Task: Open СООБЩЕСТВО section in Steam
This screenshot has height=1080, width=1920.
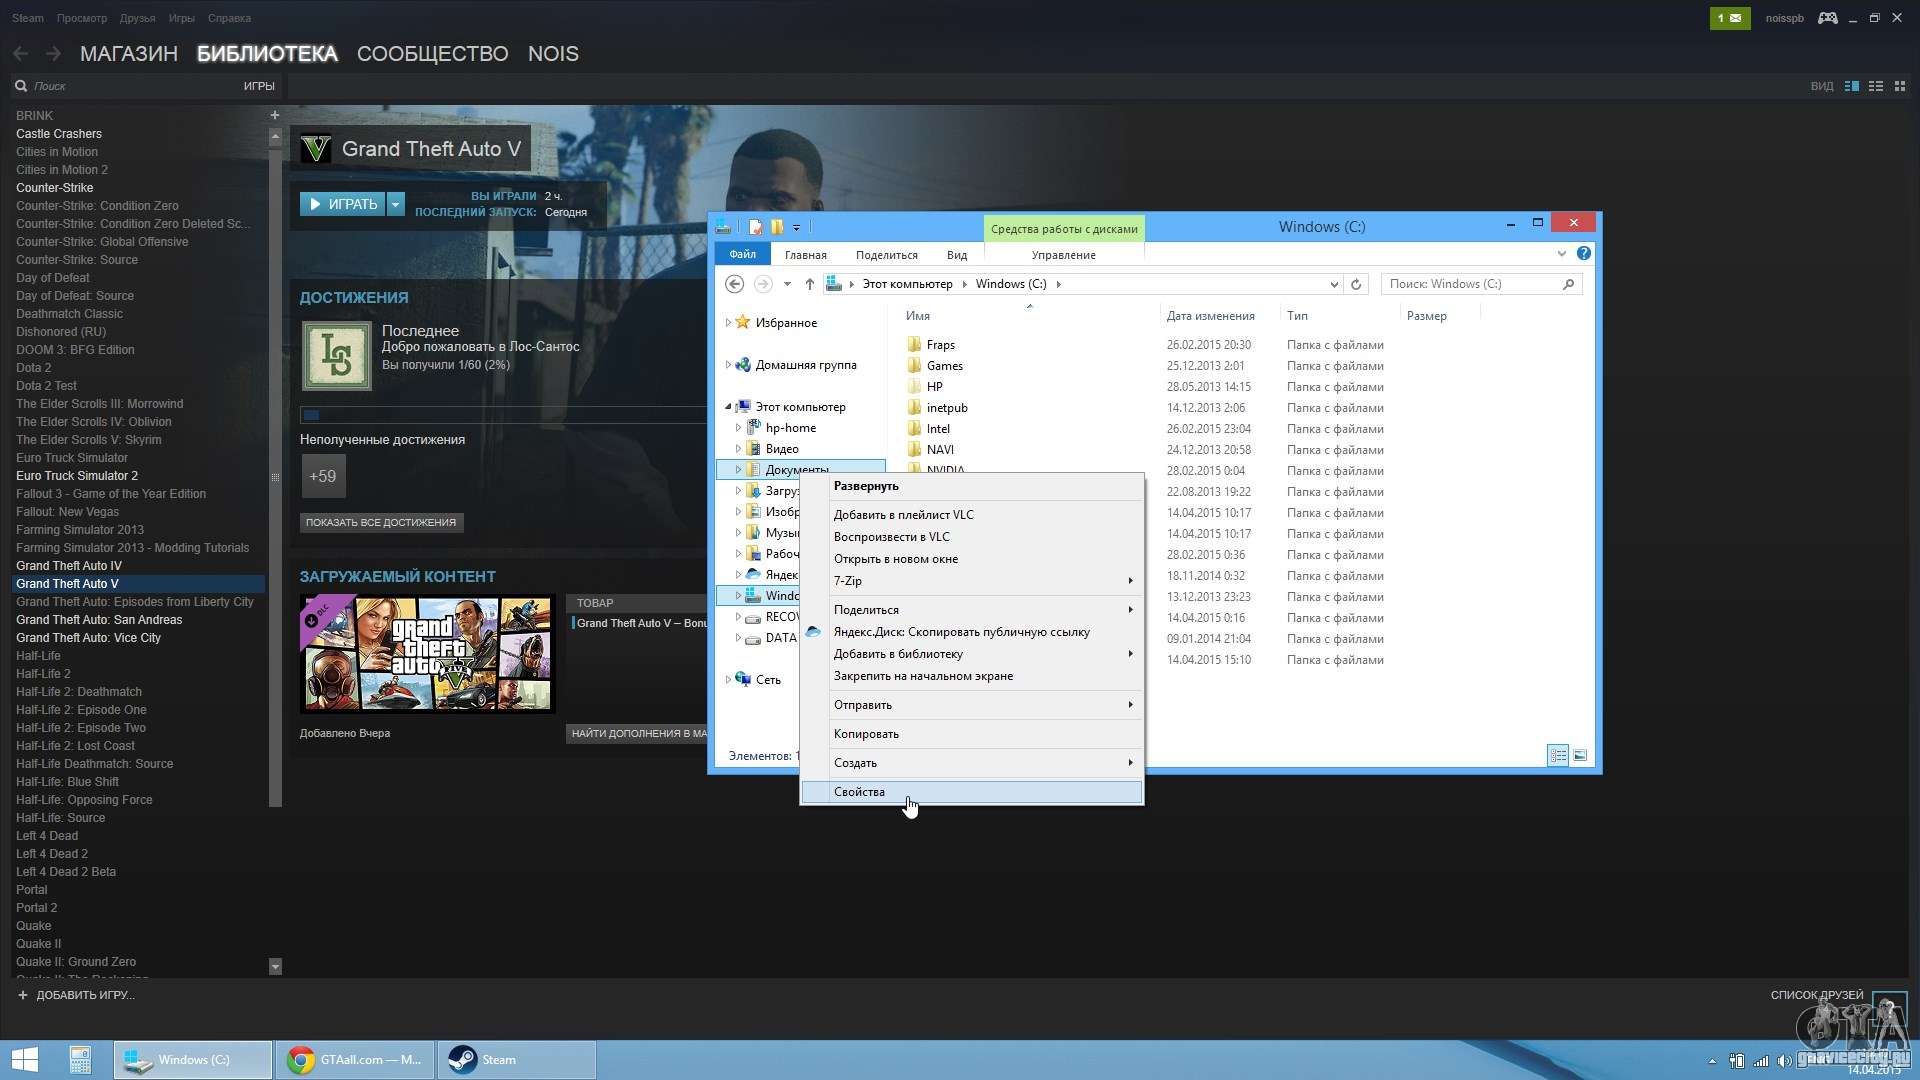Action: pos(433,54)
